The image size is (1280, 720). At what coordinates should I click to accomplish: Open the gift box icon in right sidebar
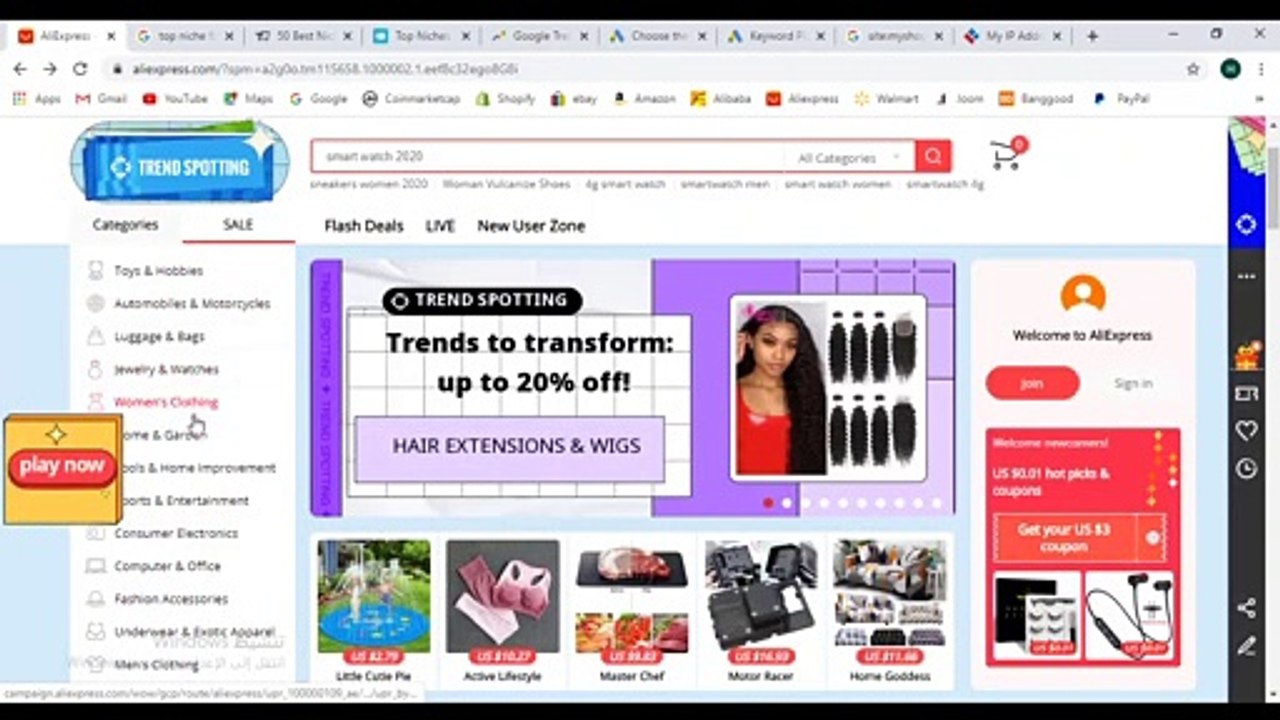pos(1247,355)
